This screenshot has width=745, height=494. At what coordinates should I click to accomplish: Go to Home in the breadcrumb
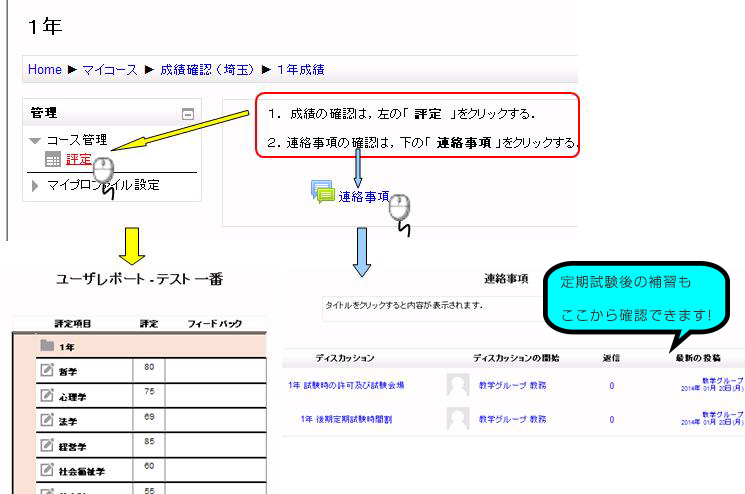tap(44, 70)
